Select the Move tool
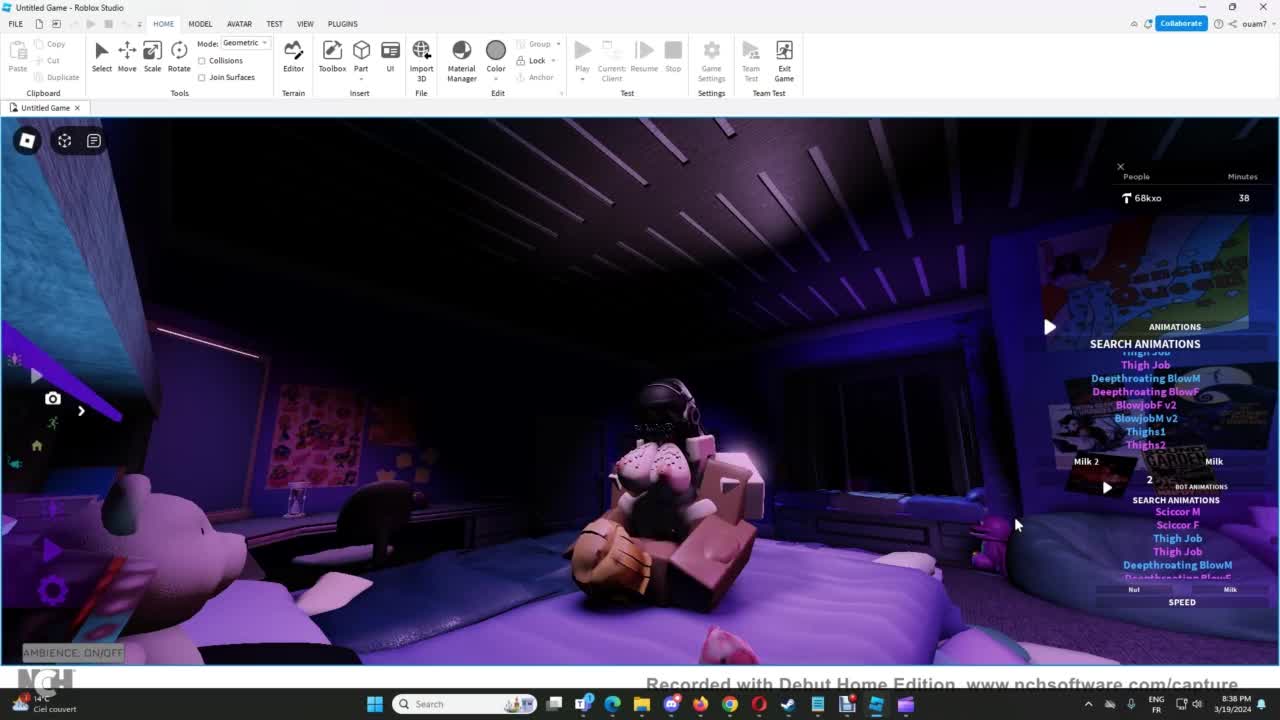Viewport: 1280px width, 720px height. [127, 56]
